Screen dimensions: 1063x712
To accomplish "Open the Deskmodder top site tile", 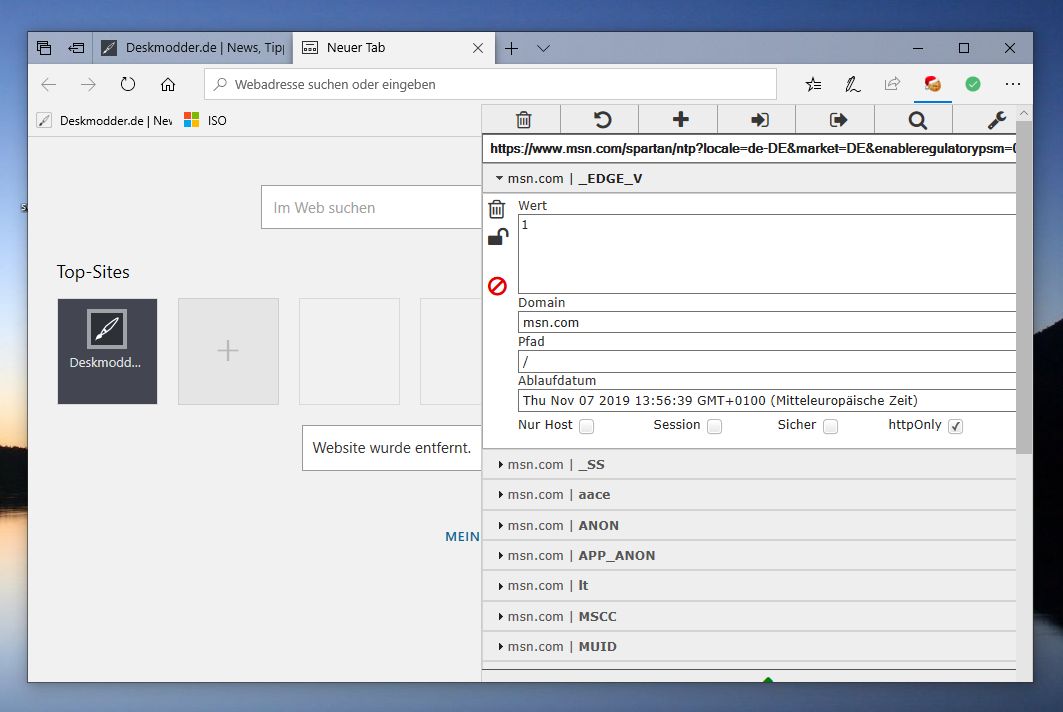I will point(107,351).
